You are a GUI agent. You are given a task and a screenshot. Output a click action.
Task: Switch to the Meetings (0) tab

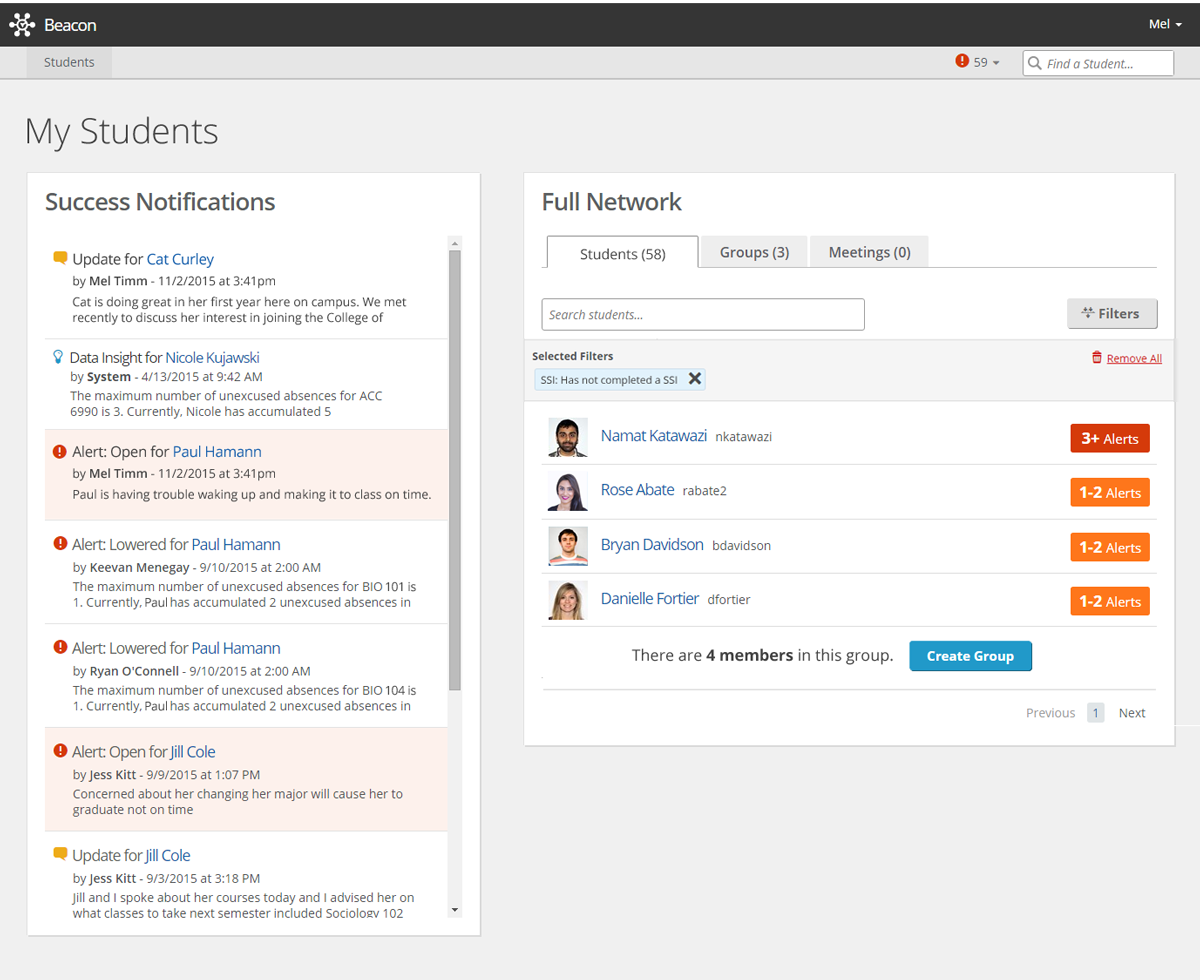869,252
